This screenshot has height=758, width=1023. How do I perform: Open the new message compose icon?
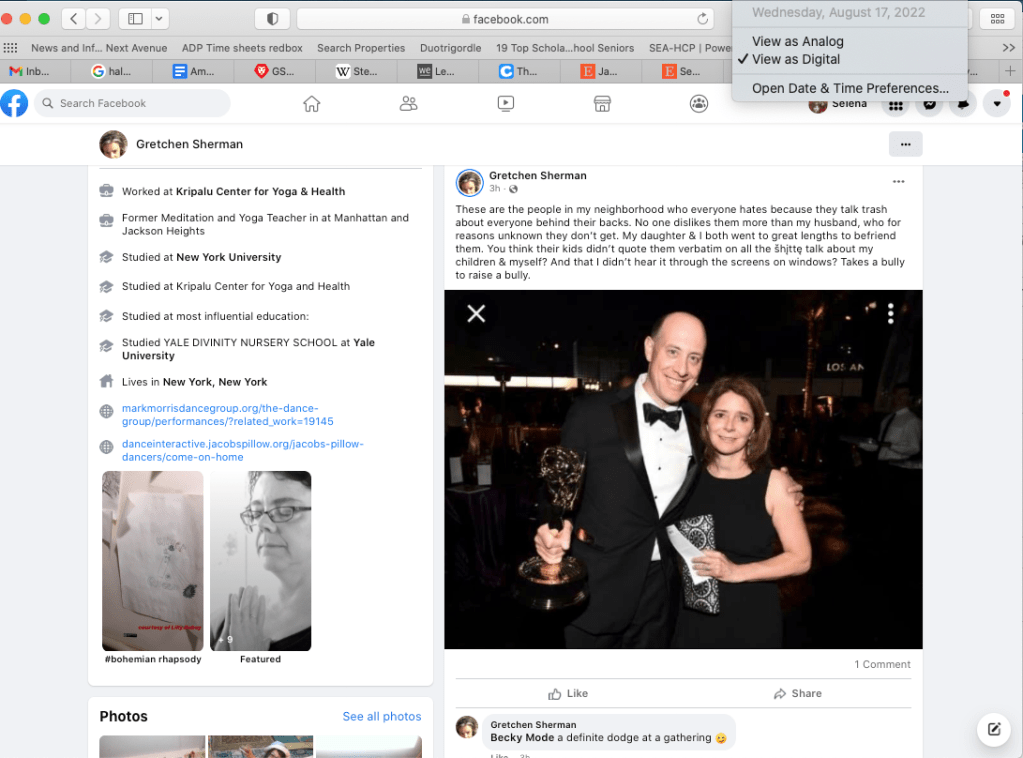tap(994, 729)
